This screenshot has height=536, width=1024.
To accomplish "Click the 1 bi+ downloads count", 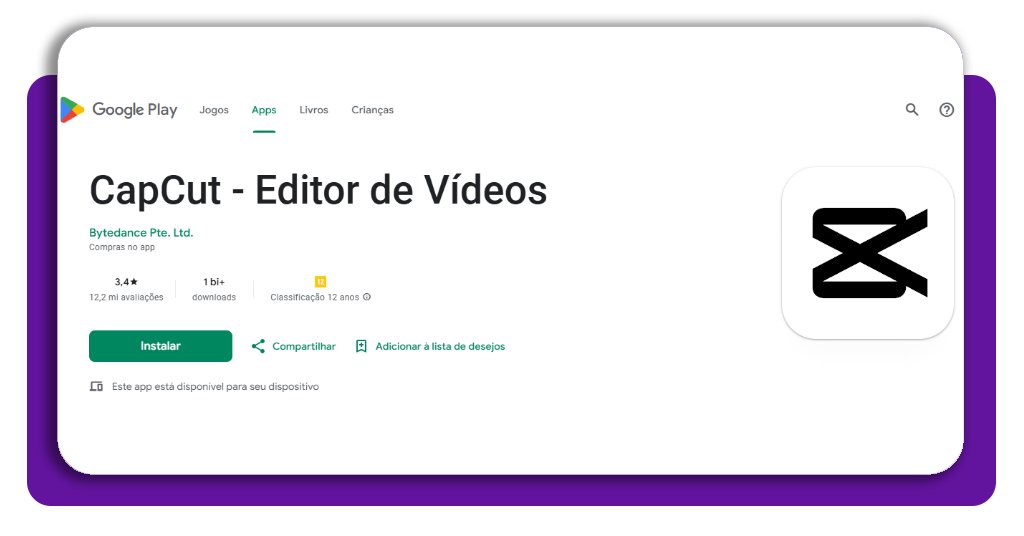I will [x=214, y=282].
